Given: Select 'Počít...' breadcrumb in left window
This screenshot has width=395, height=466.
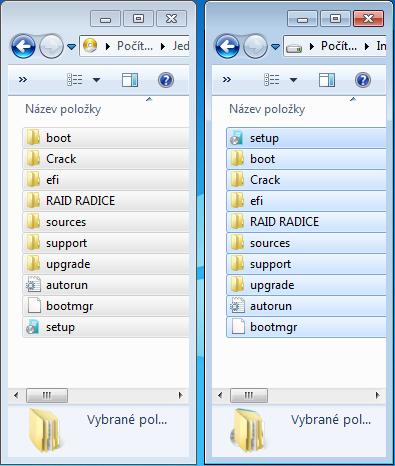Looking at the screenshot, I should pyautogui.click(x=135, y=46).
